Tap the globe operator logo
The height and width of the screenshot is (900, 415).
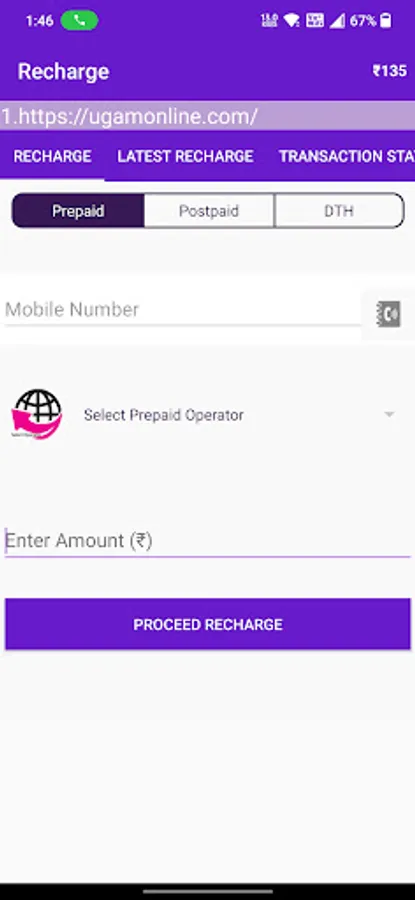point(37,414)
